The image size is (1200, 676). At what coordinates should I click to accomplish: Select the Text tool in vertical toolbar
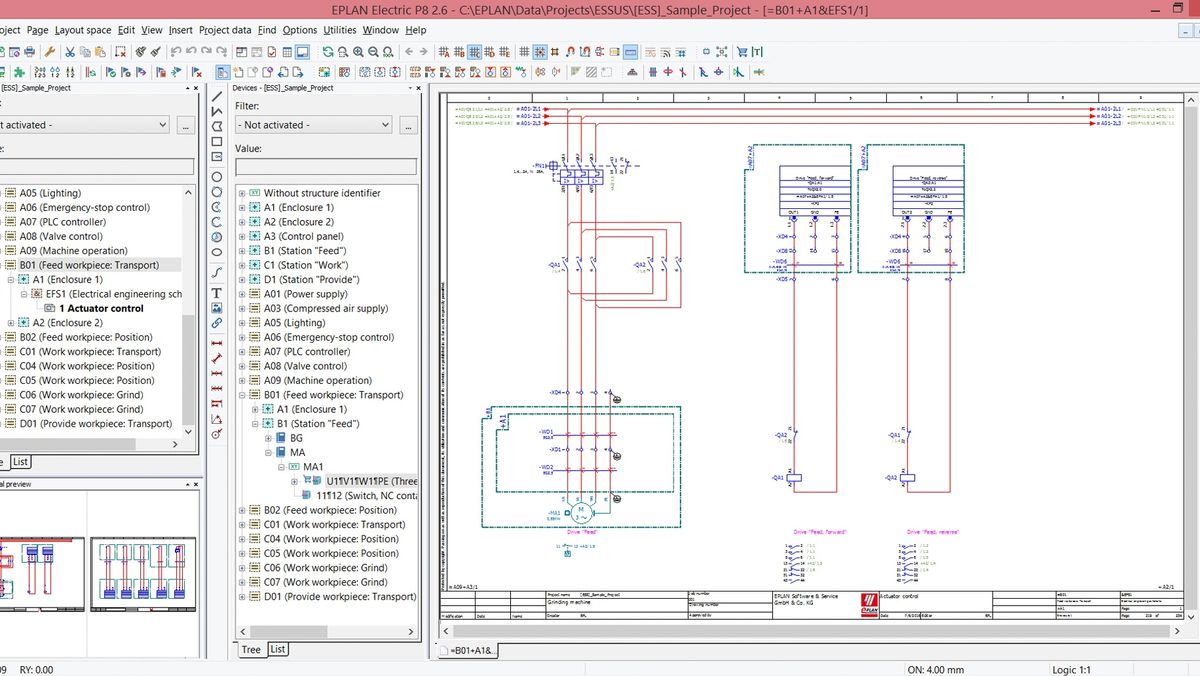click(x=217, y=293)
